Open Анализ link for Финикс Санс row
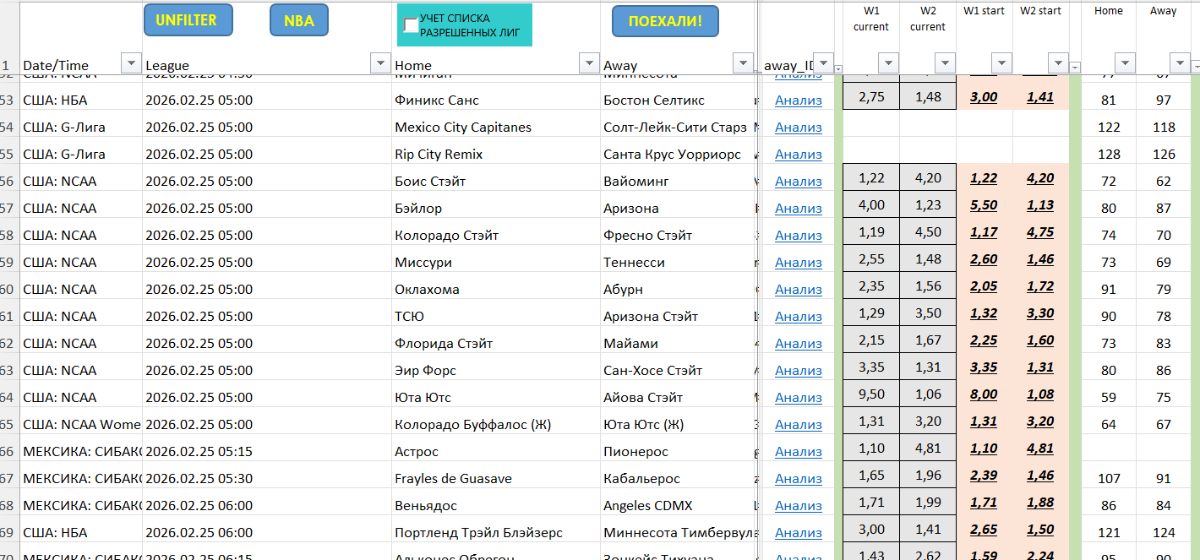1200x560 pixels. [798, 100]
